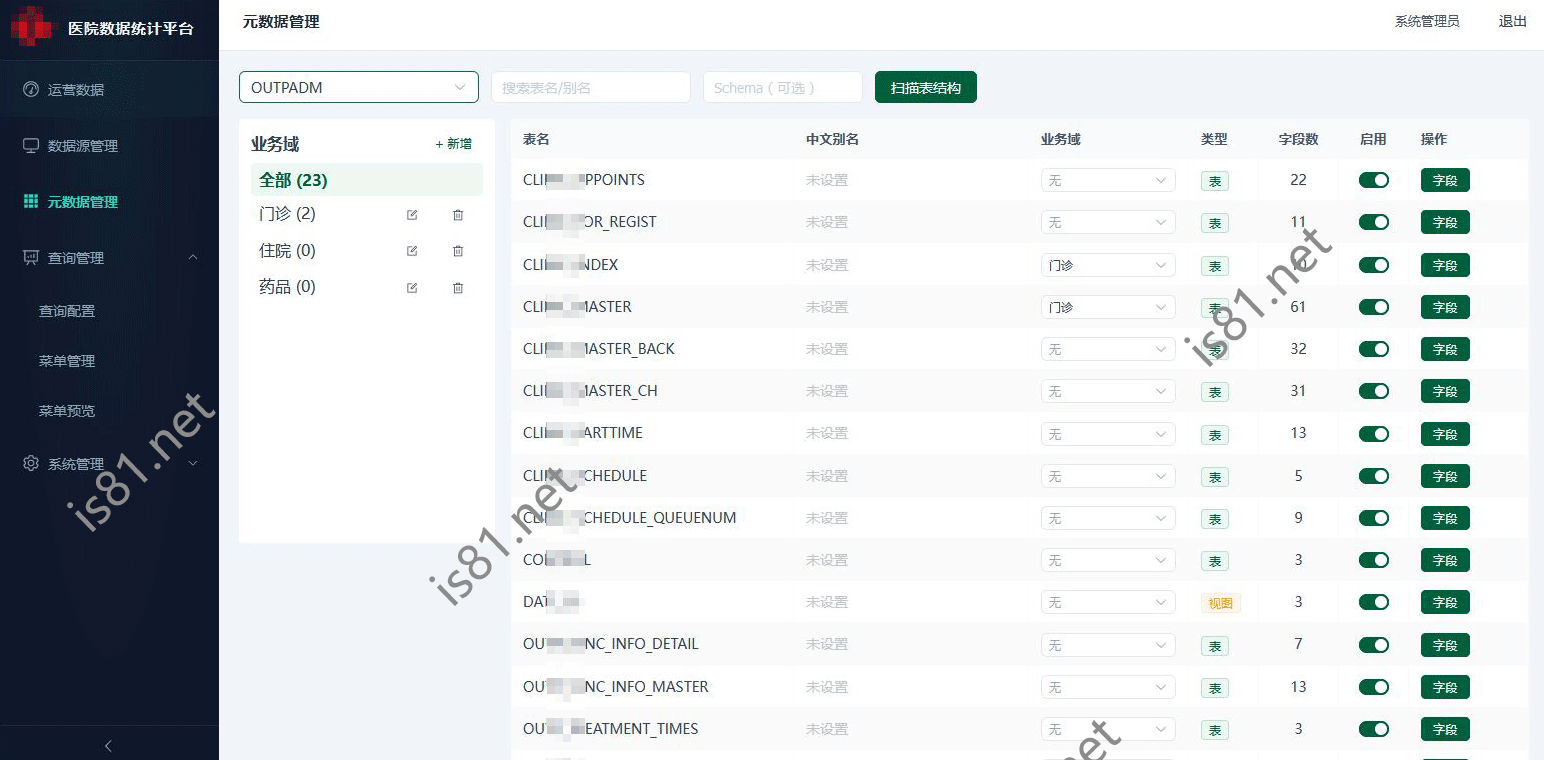Focus the 搜索表名/别名 search field

pos(591,87)
